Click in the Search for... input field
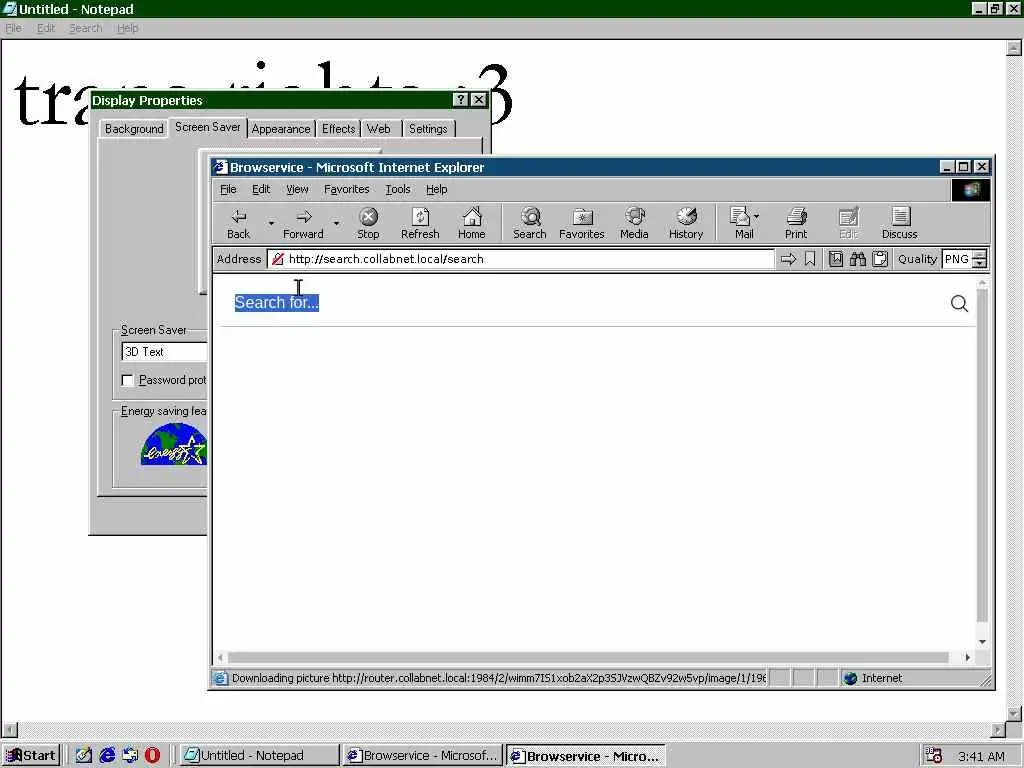The width and height of the screenshot is (1024, 768). (588, 303)
